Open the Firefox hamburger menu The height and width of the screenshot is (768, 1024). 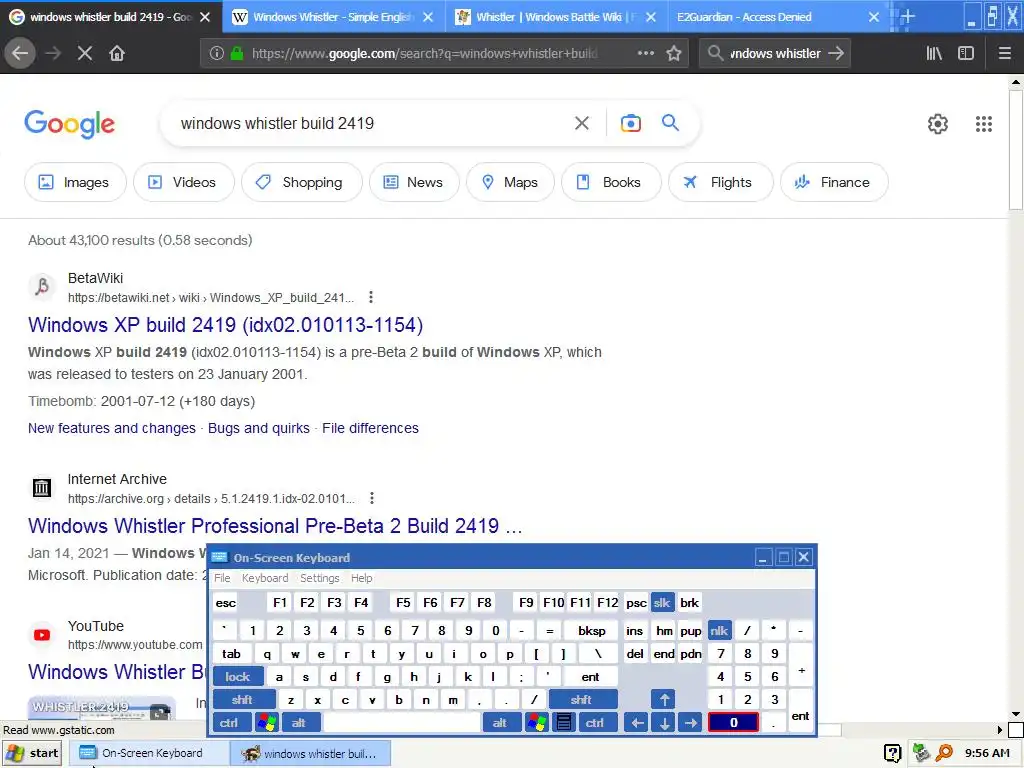pos(1005,54)
